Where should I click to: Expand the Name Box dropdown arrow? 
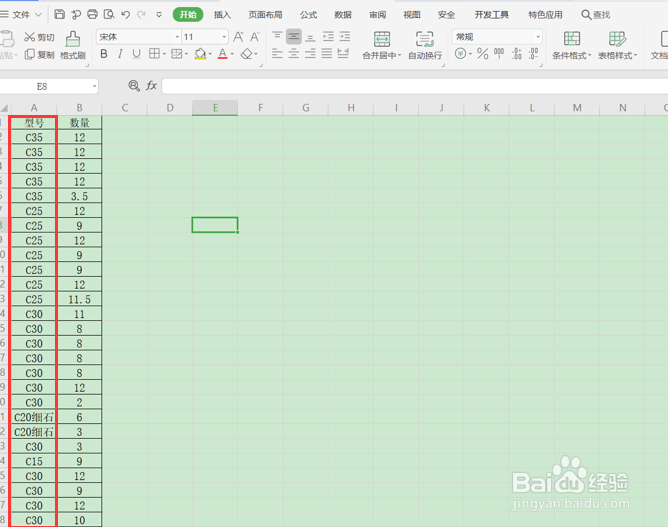[x=94, y=86]
